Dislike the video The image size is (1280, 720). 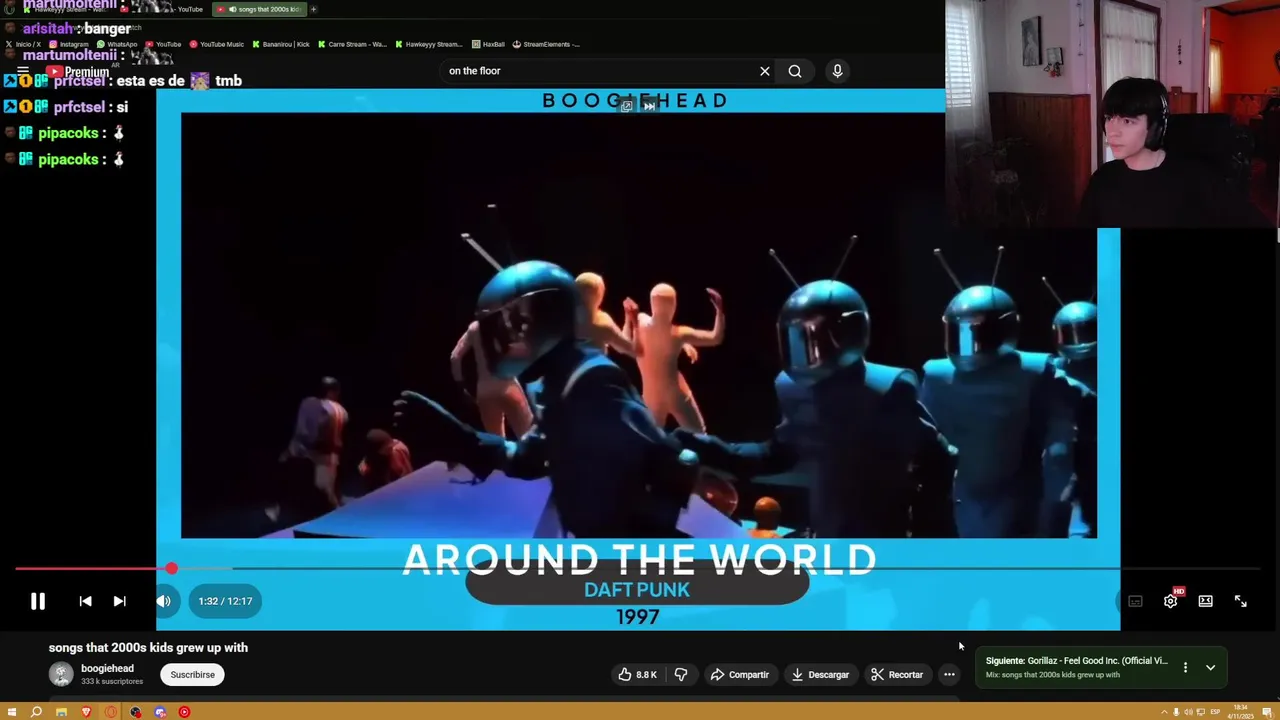(x=681, y=675)
